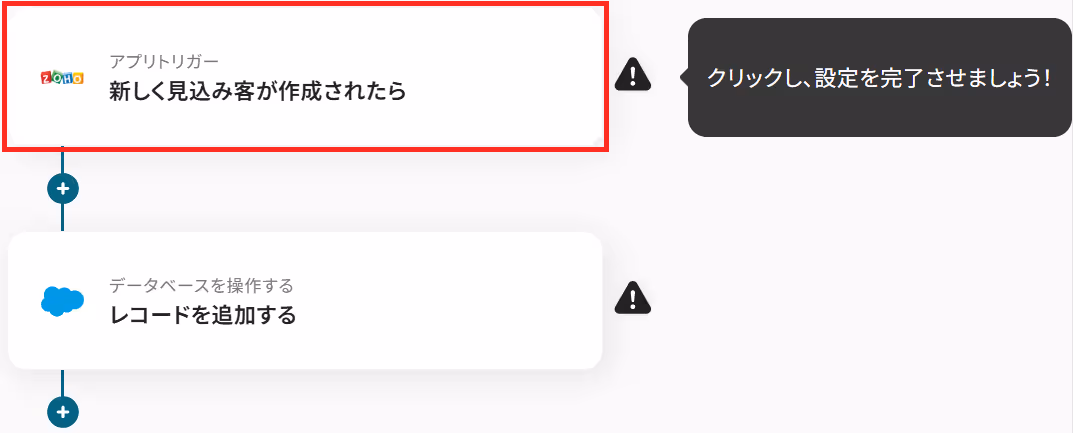Click empty canvas right of Salesforce warning
This screenshot has height=433, width=1073.
(855, 297)
